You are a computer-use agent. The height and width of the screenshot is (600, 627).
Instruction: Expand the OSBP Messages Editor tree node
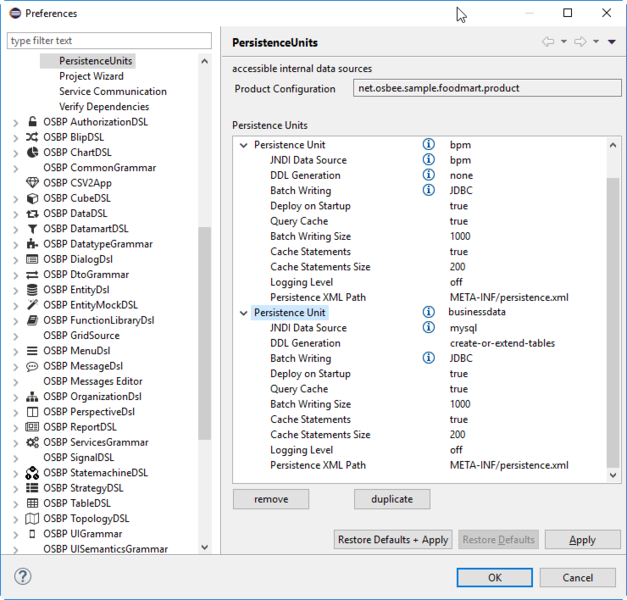pyautogui.click(x=16, y=382)
